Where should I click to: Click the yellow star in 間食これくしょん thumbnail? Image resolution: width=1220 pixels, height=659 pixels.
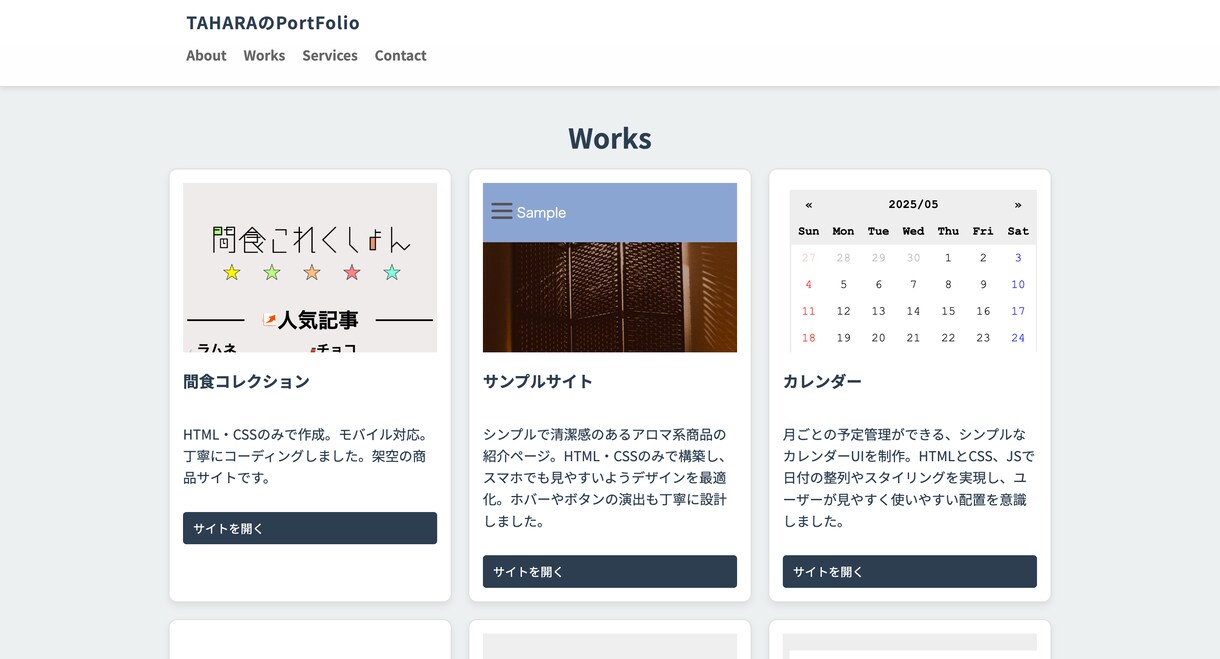(x=232, y=272)
